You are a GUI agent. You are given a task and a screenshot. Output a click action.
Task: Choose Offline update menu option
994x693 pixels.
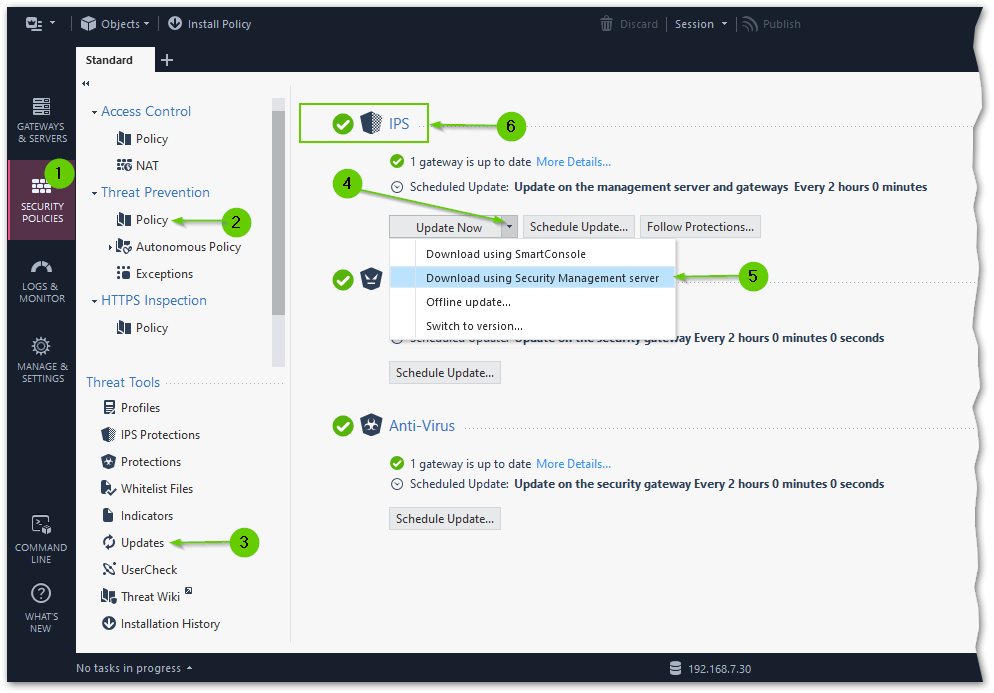pos(532,302)
